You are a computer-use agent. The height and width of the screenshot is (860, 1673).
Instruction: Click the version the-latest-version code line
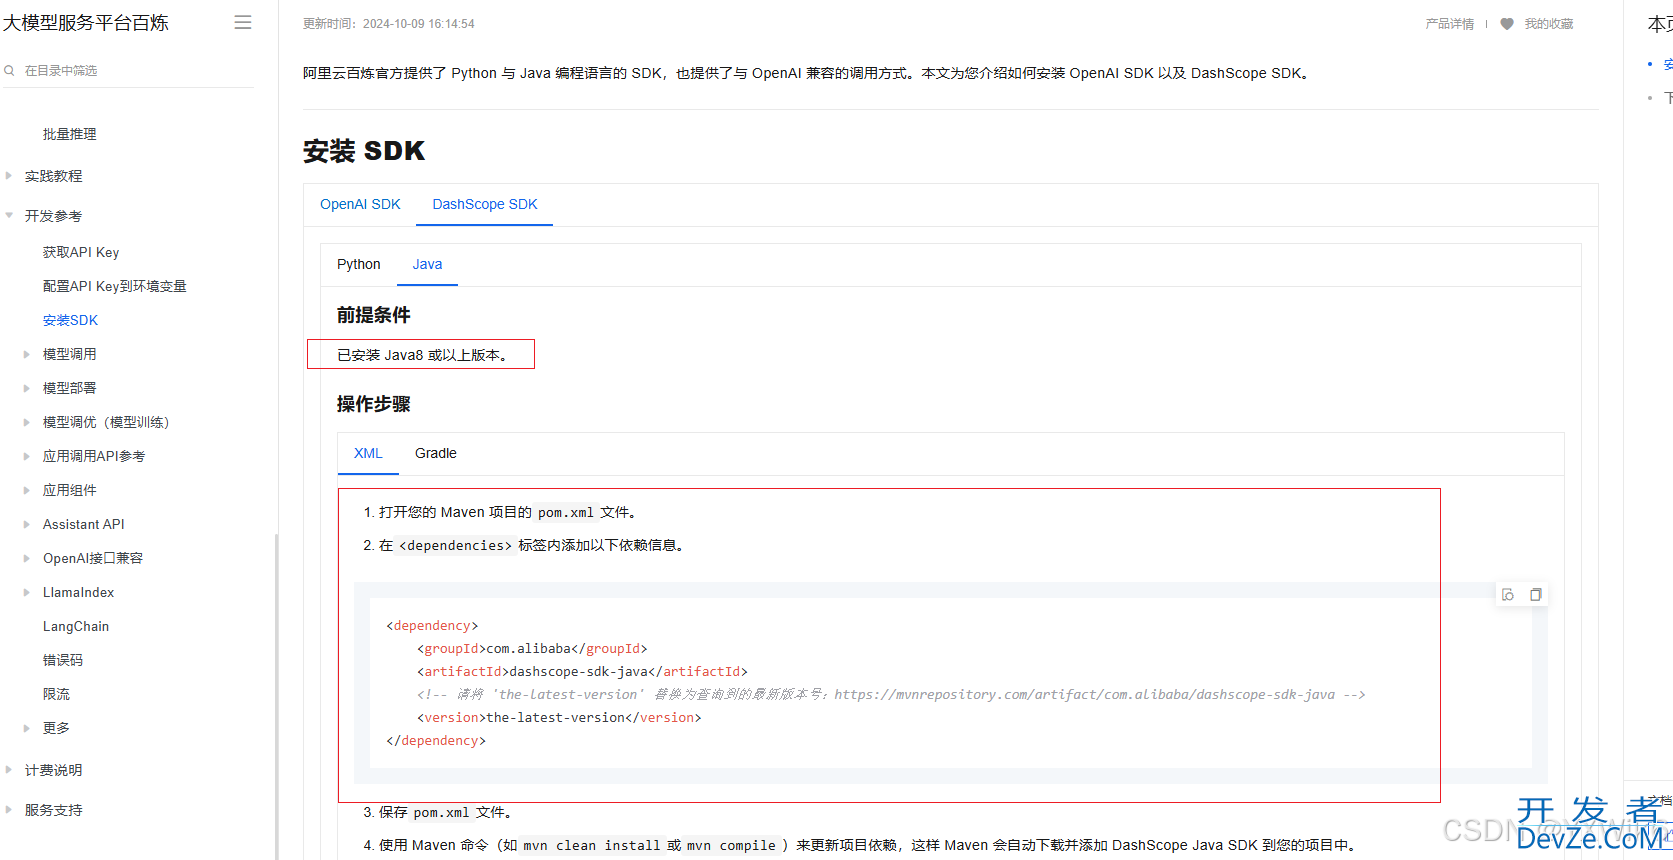click(559, 718)
